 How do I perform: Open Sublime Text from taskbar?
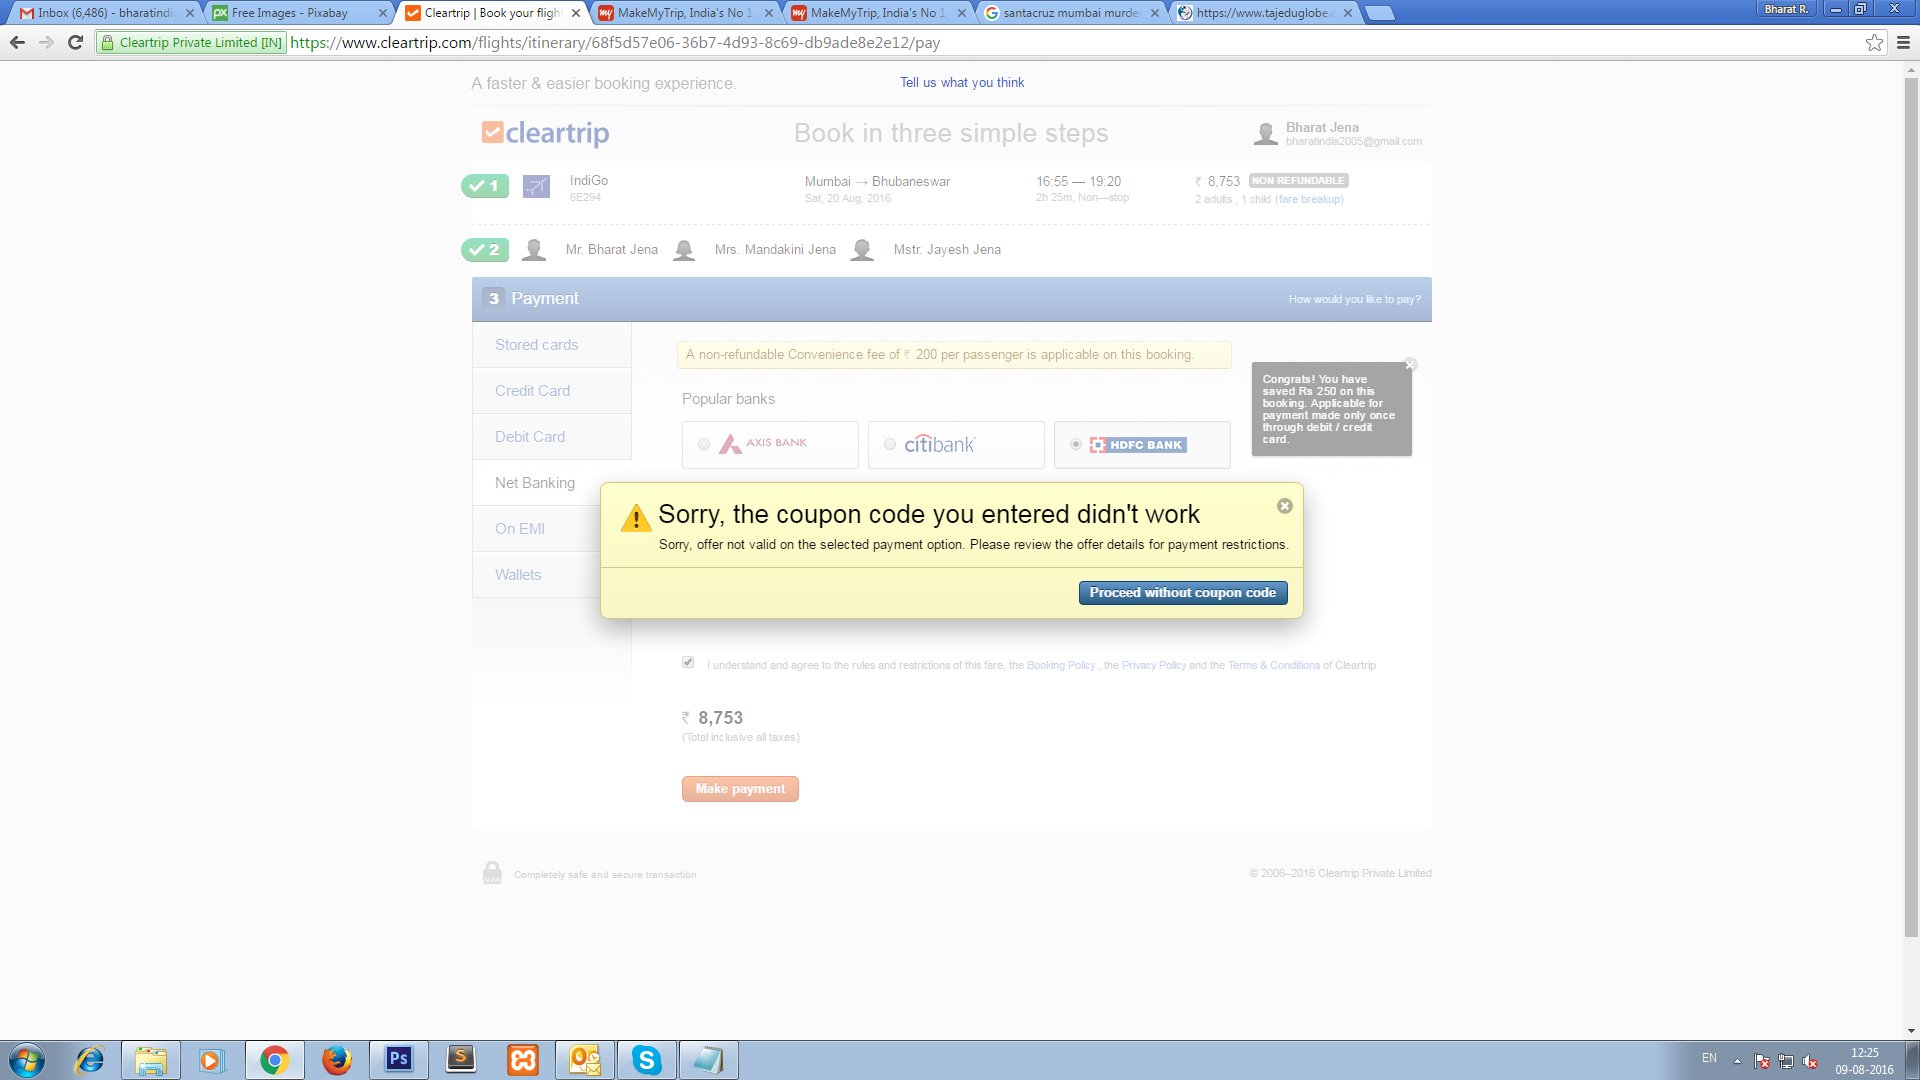pos(460,1060)
